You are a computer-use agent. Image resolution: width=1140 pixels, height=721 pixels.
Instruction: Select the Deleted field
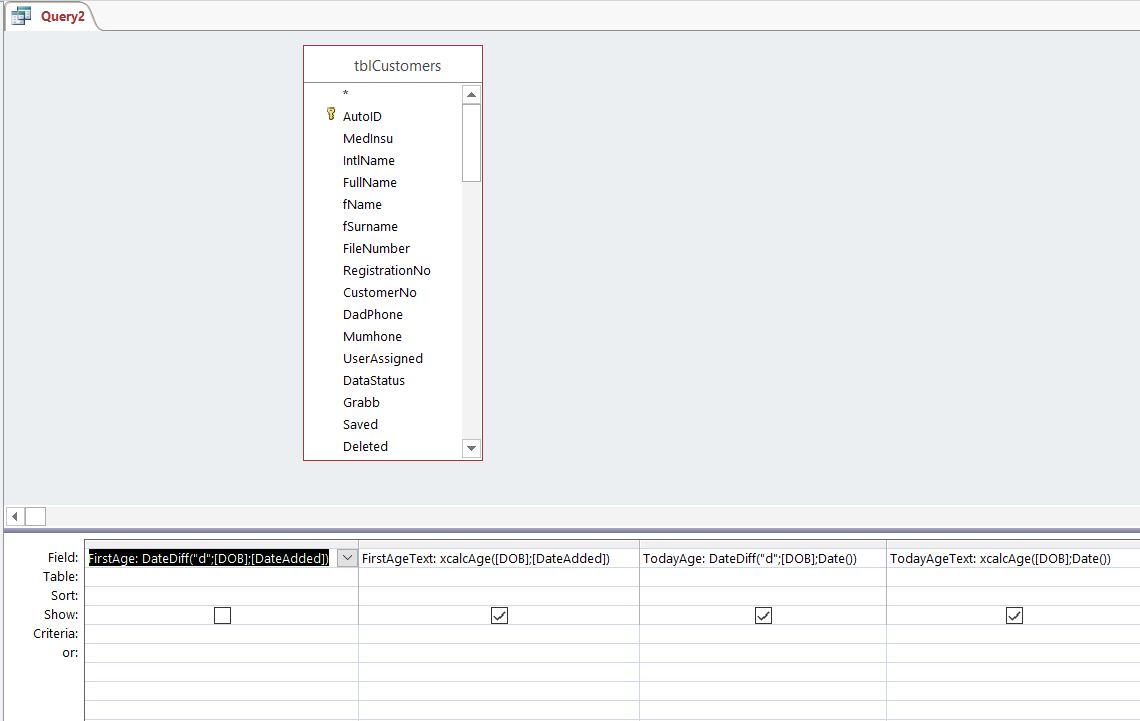(x=365, y=446)
